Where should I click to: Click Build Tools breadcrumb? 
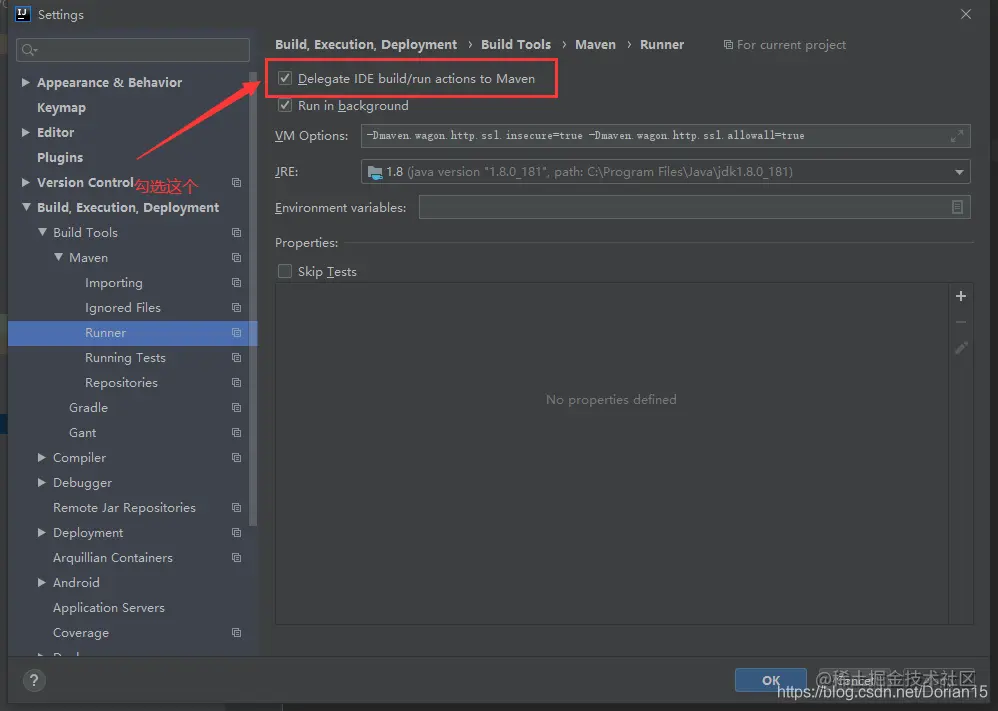pyautogui.click(x=516, y=45)
